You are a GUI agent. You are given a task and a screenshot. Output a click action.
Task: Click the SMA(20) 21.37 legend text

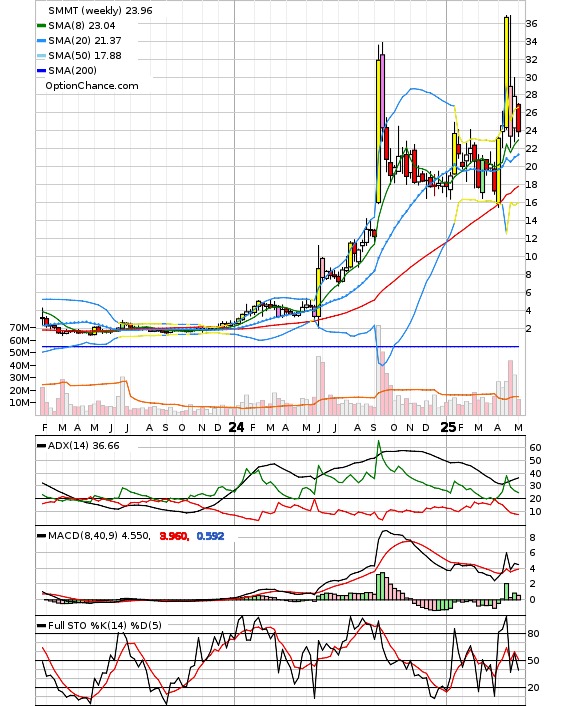85,41
